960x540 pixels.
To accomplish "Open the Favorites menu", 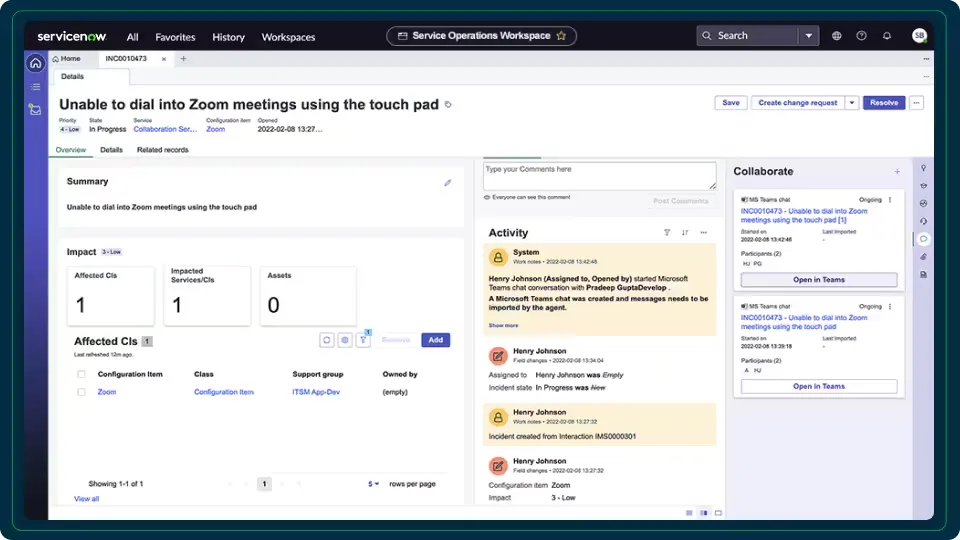I will [x=175, y=37].
